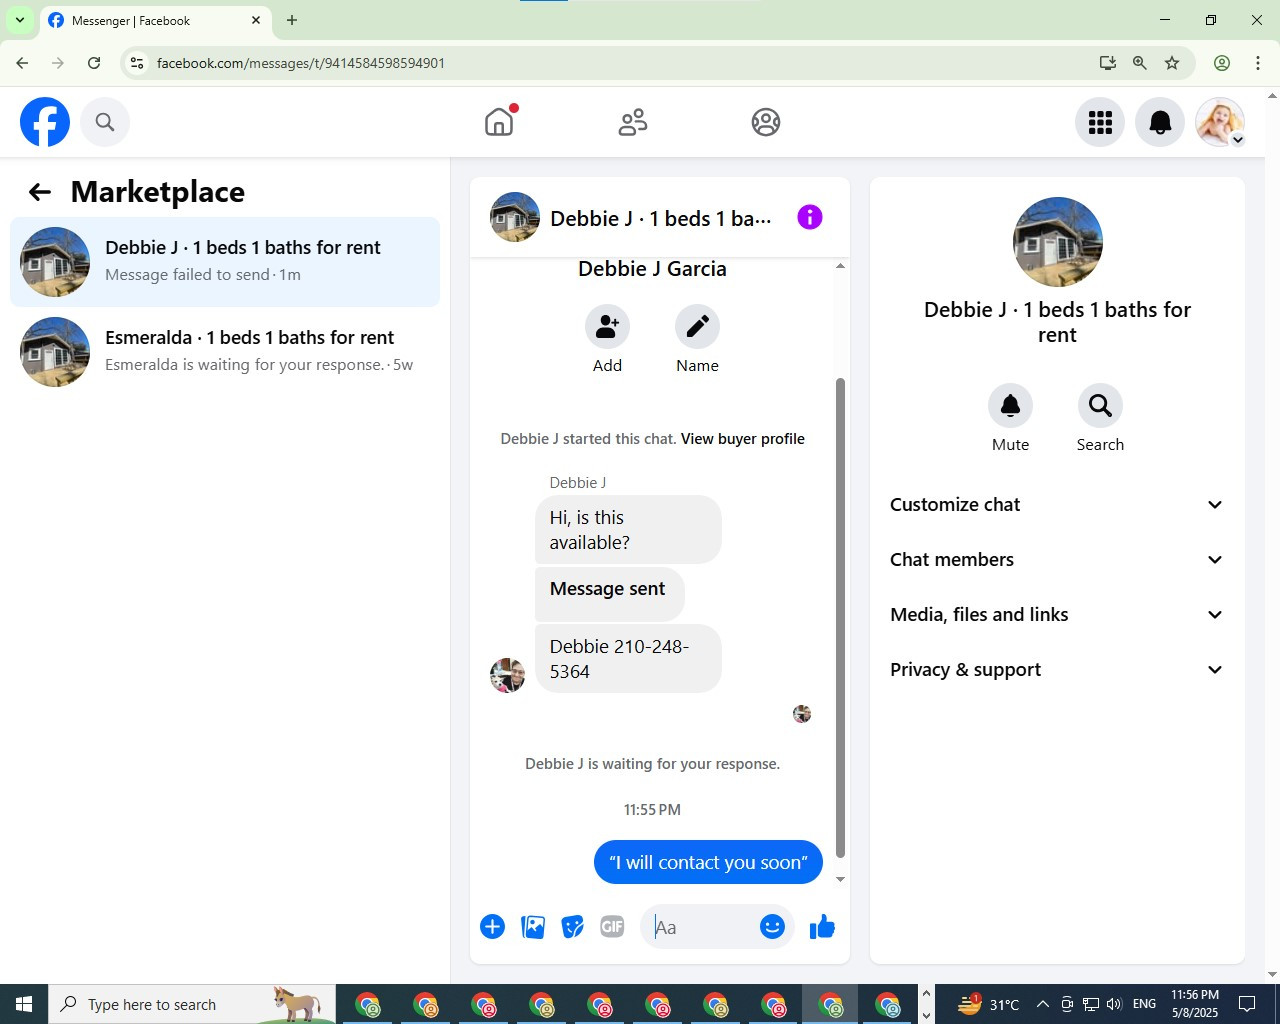Select the Esmeralda conversation
Image resolution: width=1280 pixels, height=1024 pixels.
coord(225,352)
